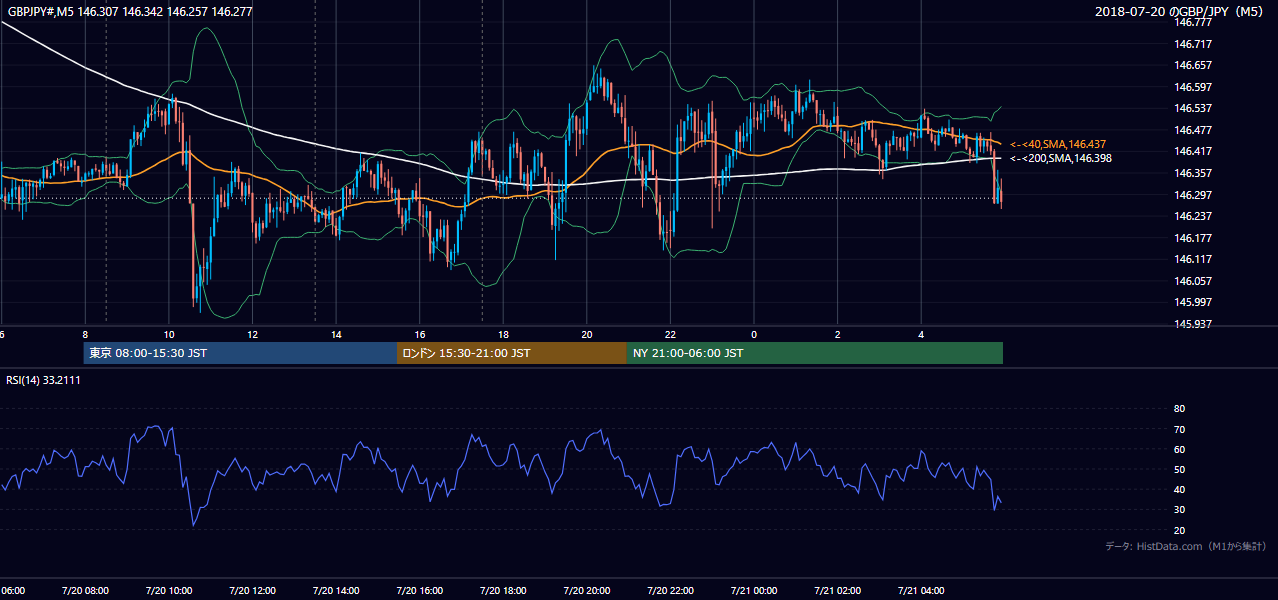Click price axis value 146.297
Image resolution: width=1278 pixels, height=600 pixels.
[x=1193, y=195]
